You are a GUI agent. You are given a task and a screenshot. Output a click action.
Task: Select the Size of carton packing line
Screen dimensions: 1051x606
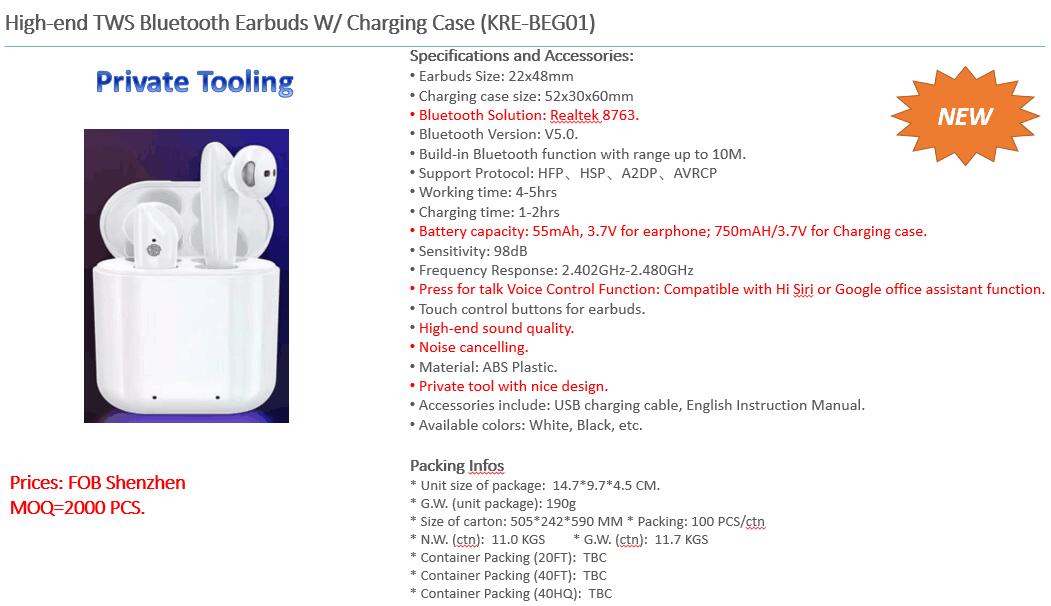click(587, 522)
